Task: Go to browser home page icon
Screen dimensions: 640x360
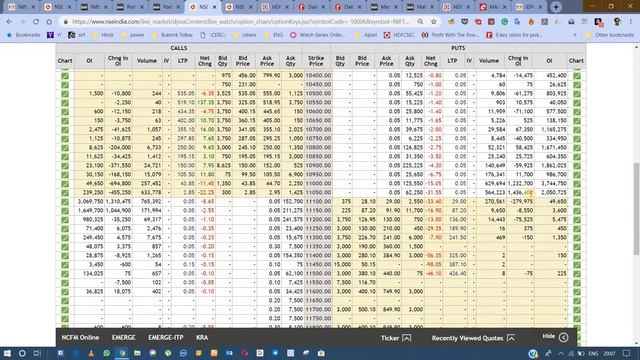Action: coord(49,21)
